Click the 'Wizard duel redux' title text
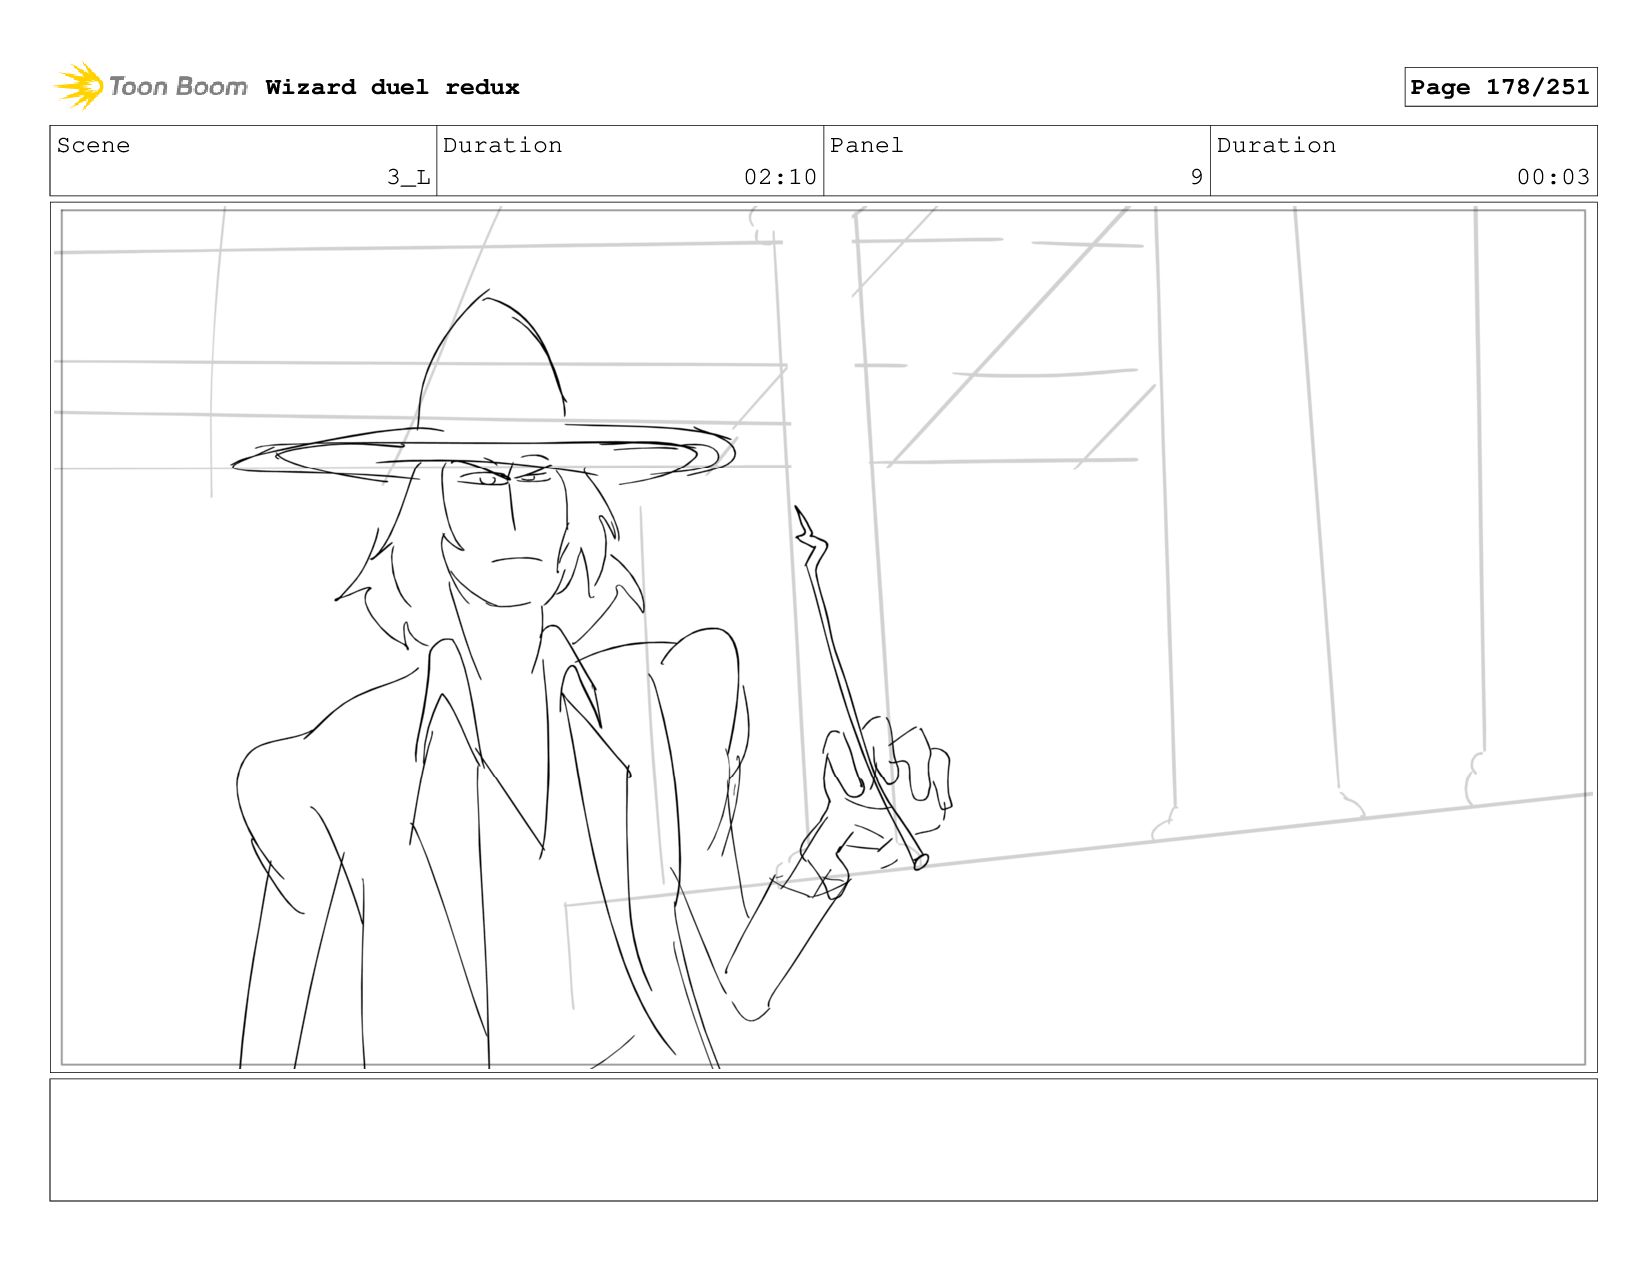Viewport: 1648px width, 1276px height. coord(392,87)
